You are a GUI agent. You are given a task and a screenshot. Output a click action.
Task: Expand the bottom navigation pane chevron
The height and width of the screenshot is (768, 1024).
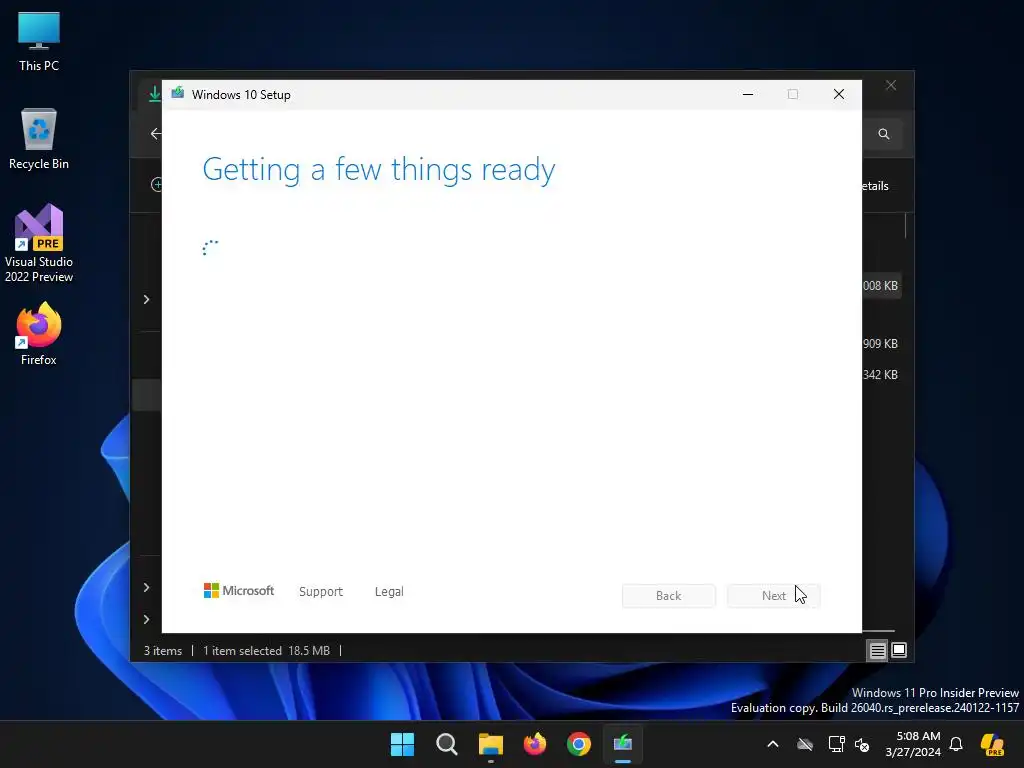click(146, 620)
